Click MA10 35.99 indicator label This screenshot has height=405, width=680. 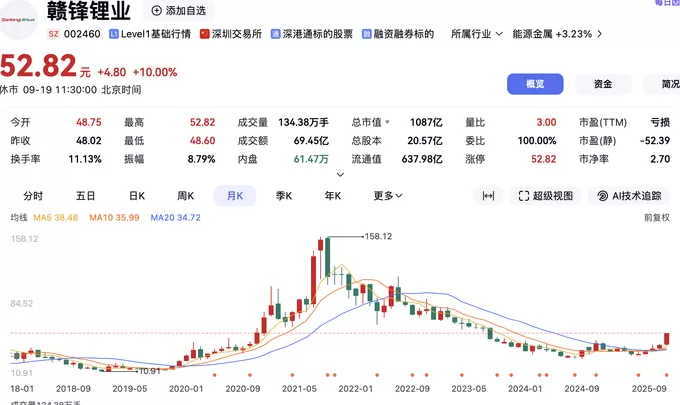pyautogui.click(x=114, y=217)
